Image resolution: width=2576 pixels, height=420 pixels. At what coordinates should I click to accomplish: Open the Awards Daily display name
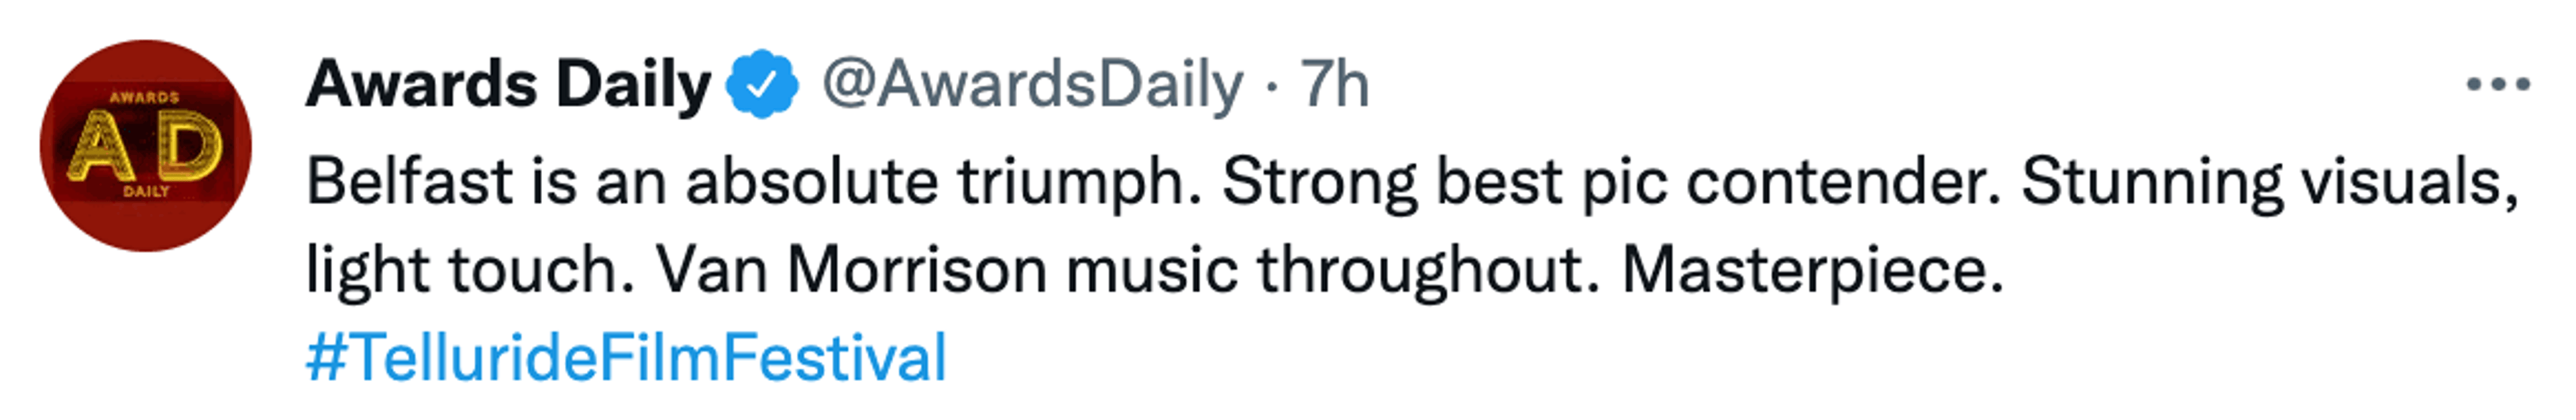click(508, 85)
